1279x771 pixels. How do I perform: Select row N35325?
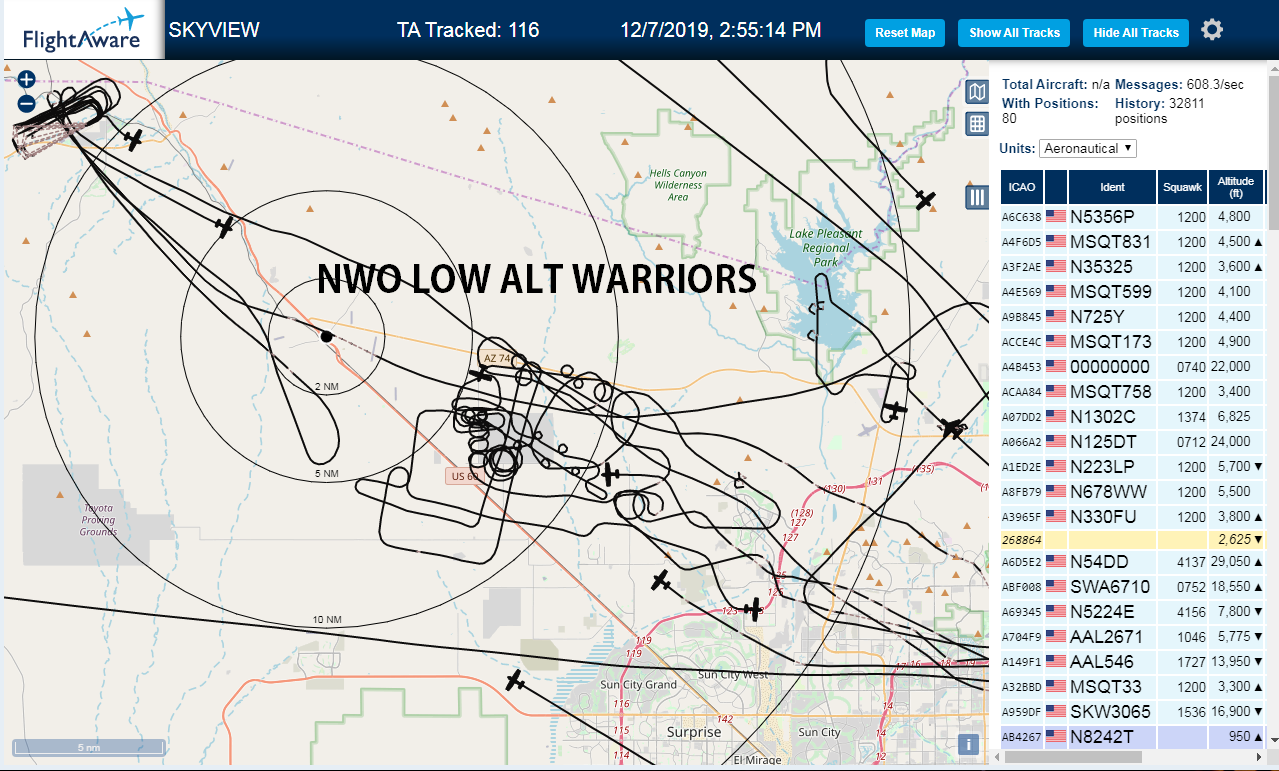pos(1134,267)
